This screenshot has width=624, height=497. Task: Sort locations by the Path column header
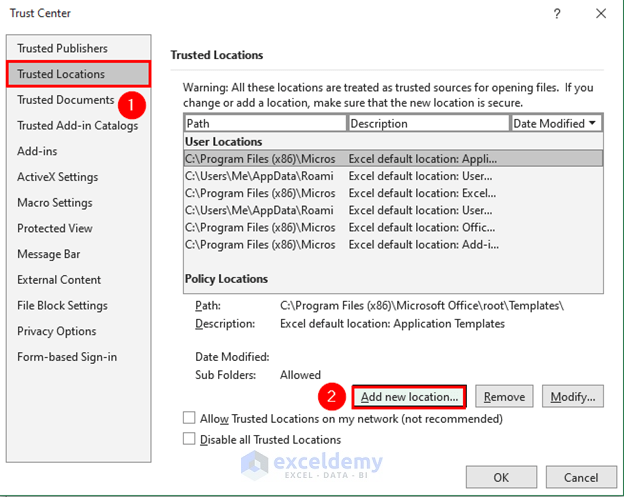(x=265, y=123)
